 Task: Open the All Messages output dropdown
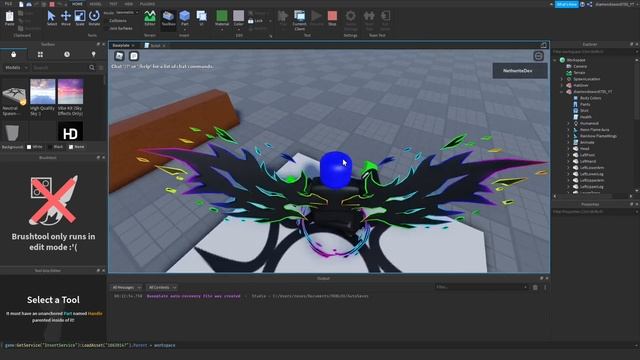(127, 287)
